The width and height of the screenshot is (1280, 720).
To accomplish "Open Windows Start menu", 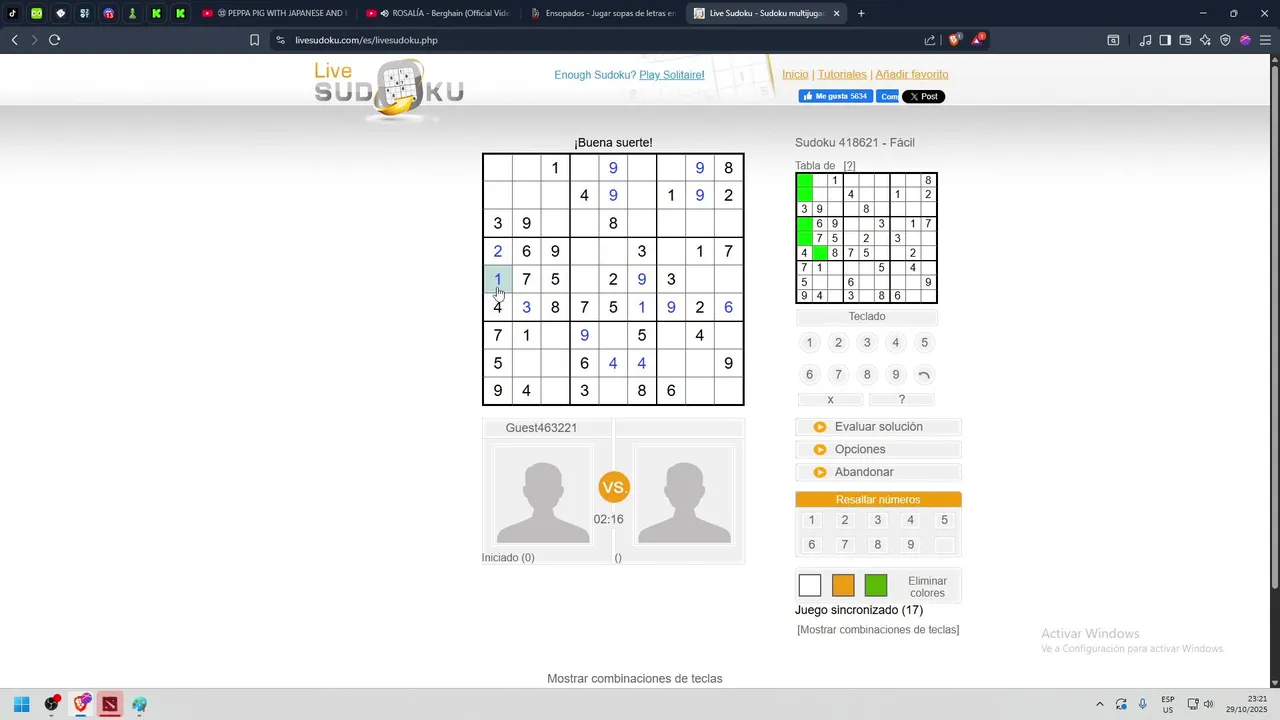I will (22, 704).
